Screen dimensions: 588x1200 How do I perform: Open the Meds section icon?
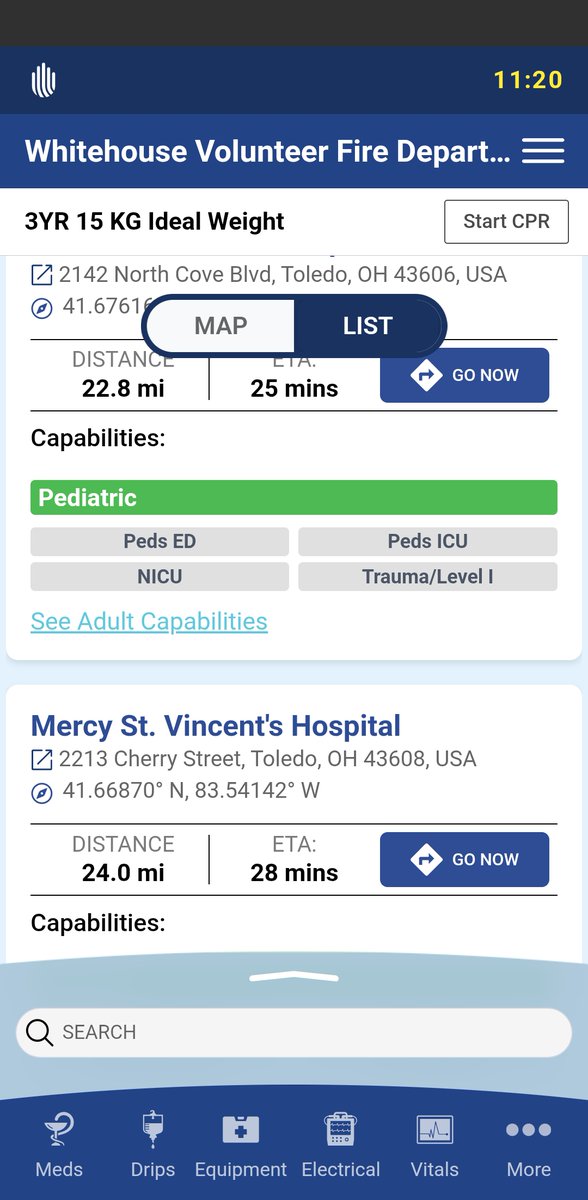pyautogui.click(x=59, y=1130)
